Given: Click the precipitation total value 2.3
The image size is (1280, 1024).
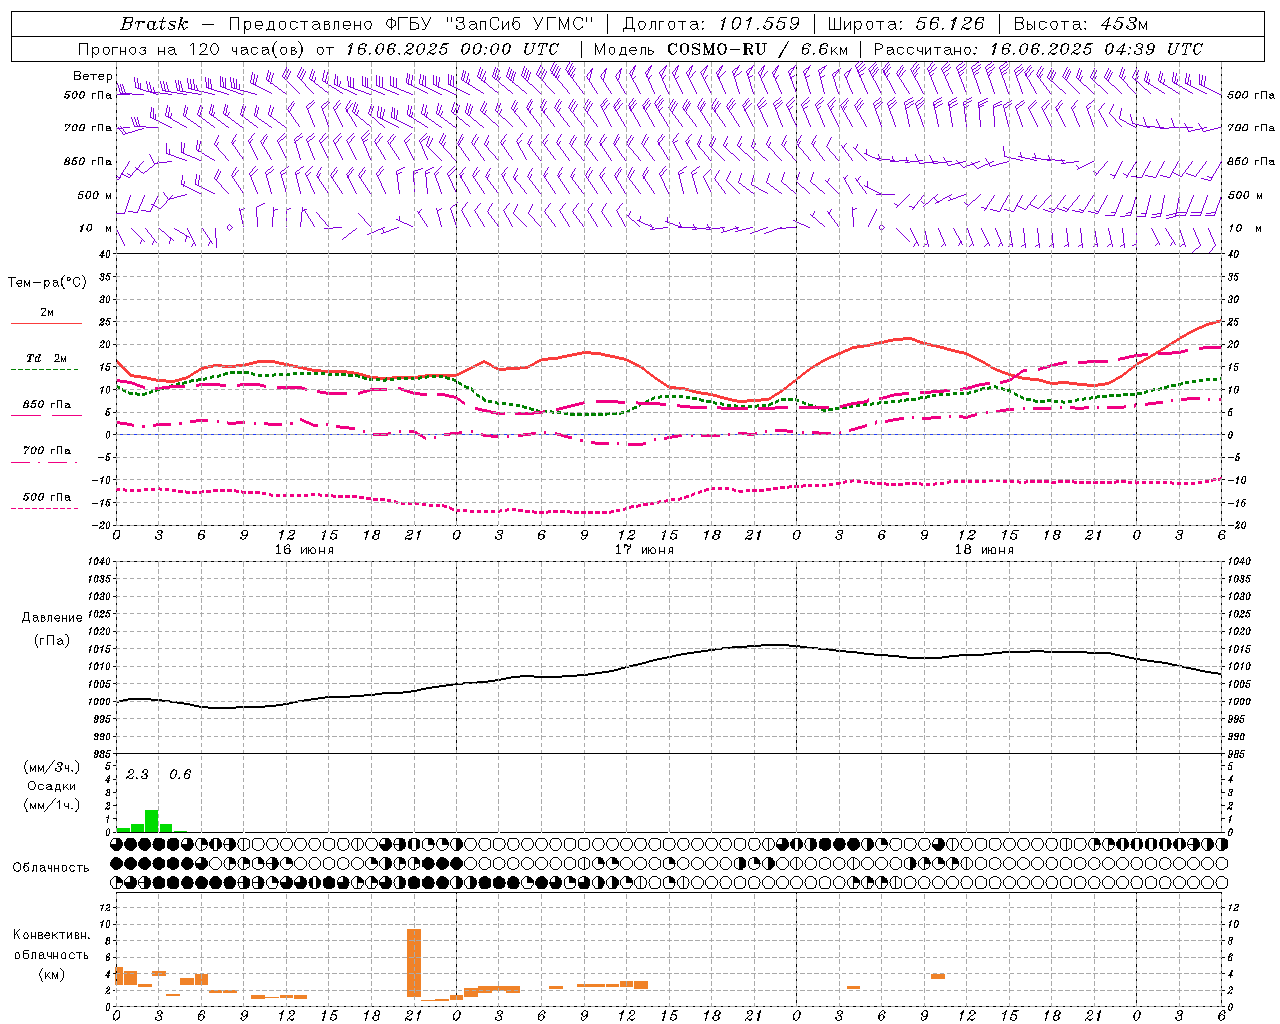Looking at the screenshot, I should pos(137,775).
